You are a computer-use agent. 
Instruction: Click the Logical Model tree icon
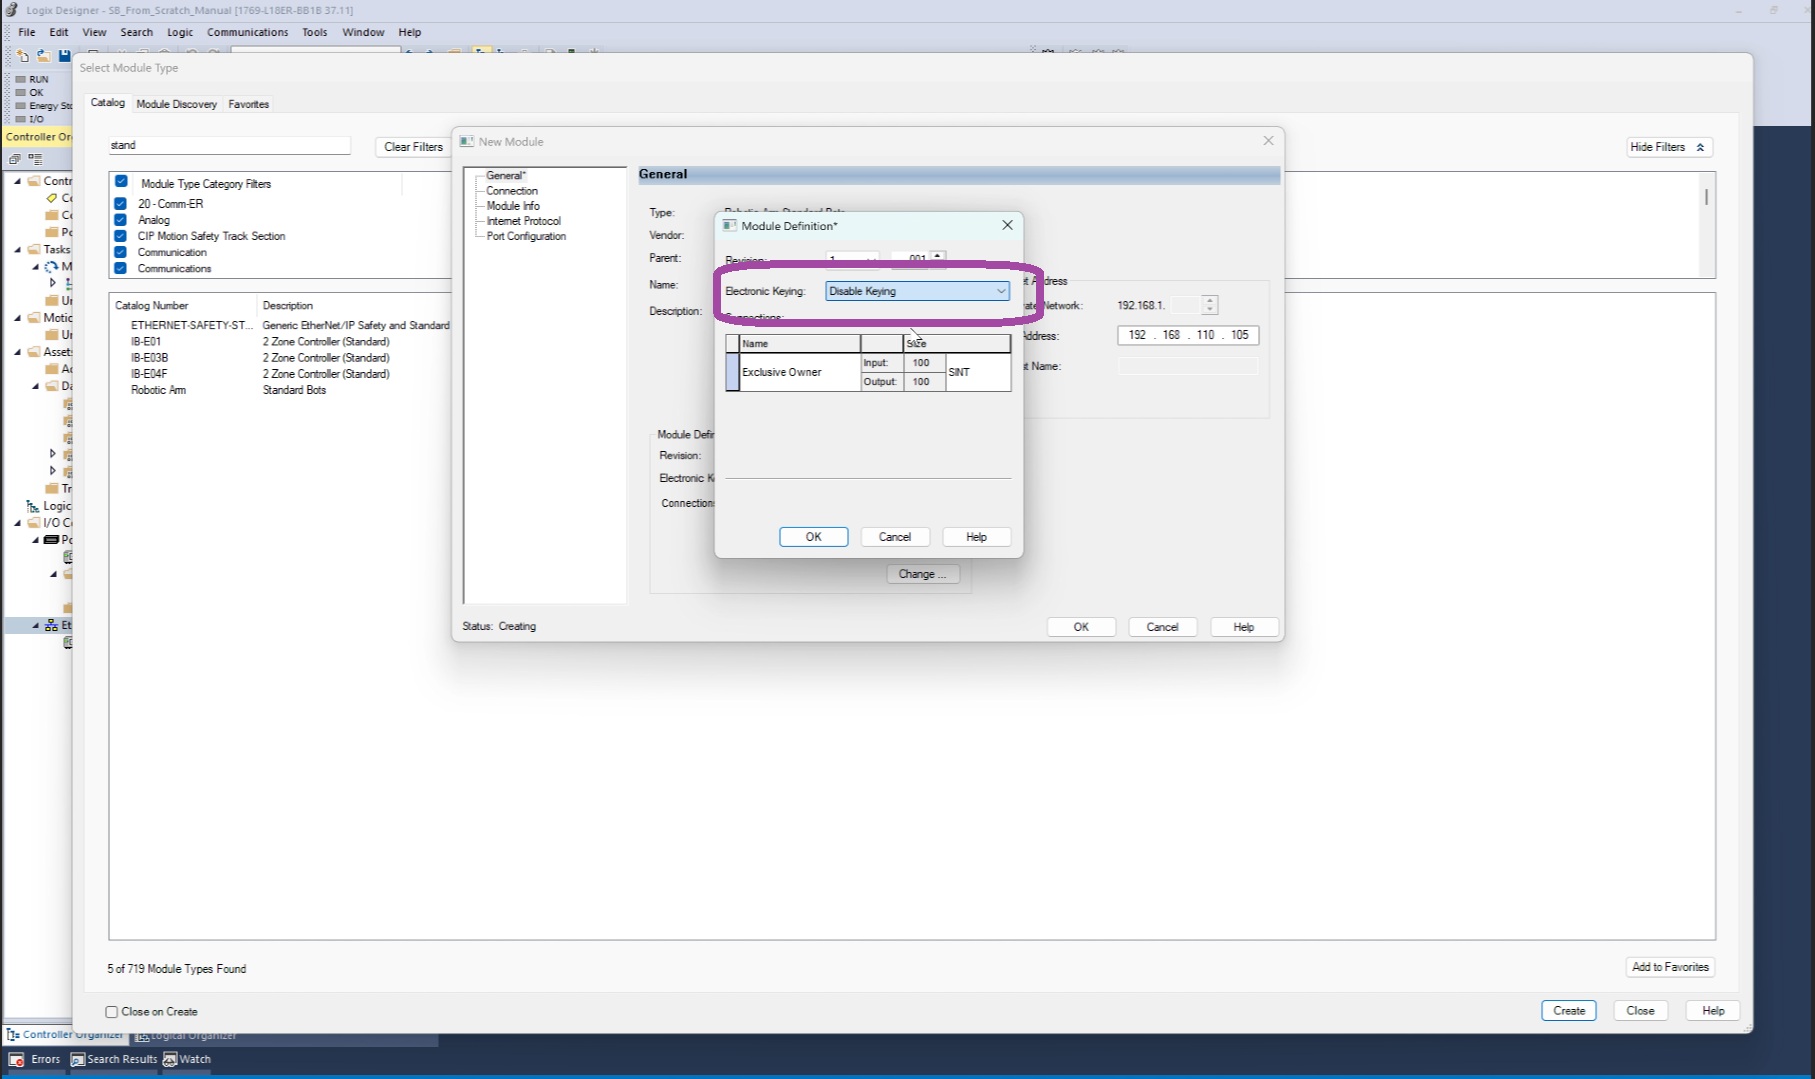coord(33,506)
